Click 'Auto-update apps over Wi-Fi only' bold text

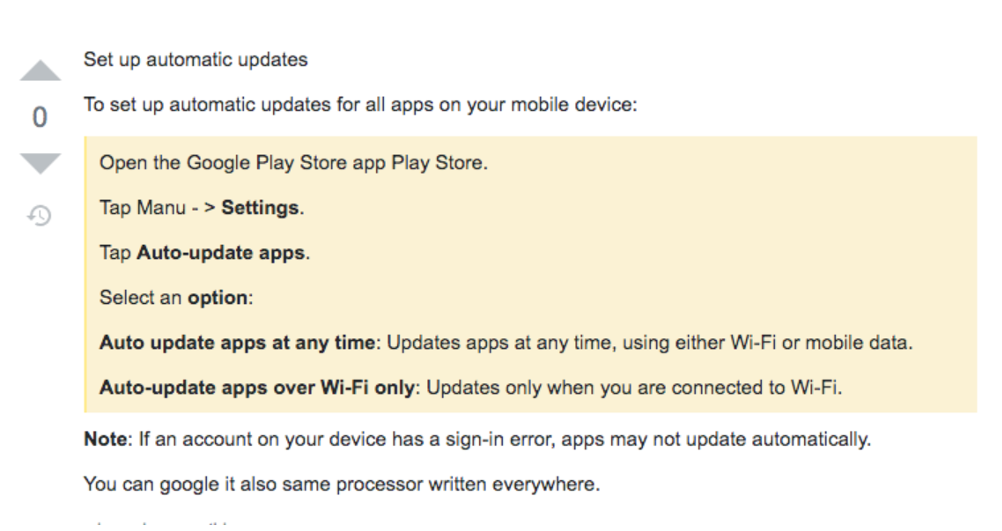point(258,387)
